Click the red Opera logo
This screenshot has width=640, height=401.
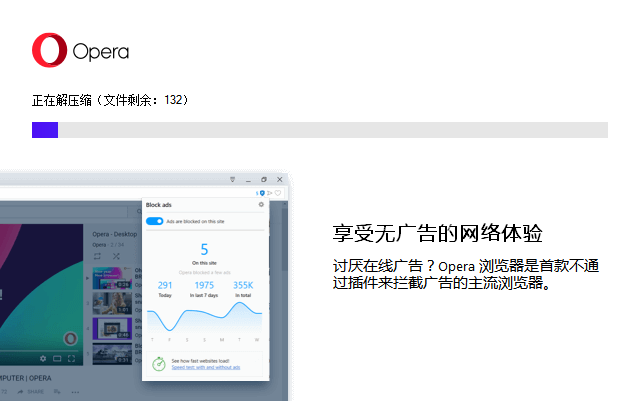point(49,50)
